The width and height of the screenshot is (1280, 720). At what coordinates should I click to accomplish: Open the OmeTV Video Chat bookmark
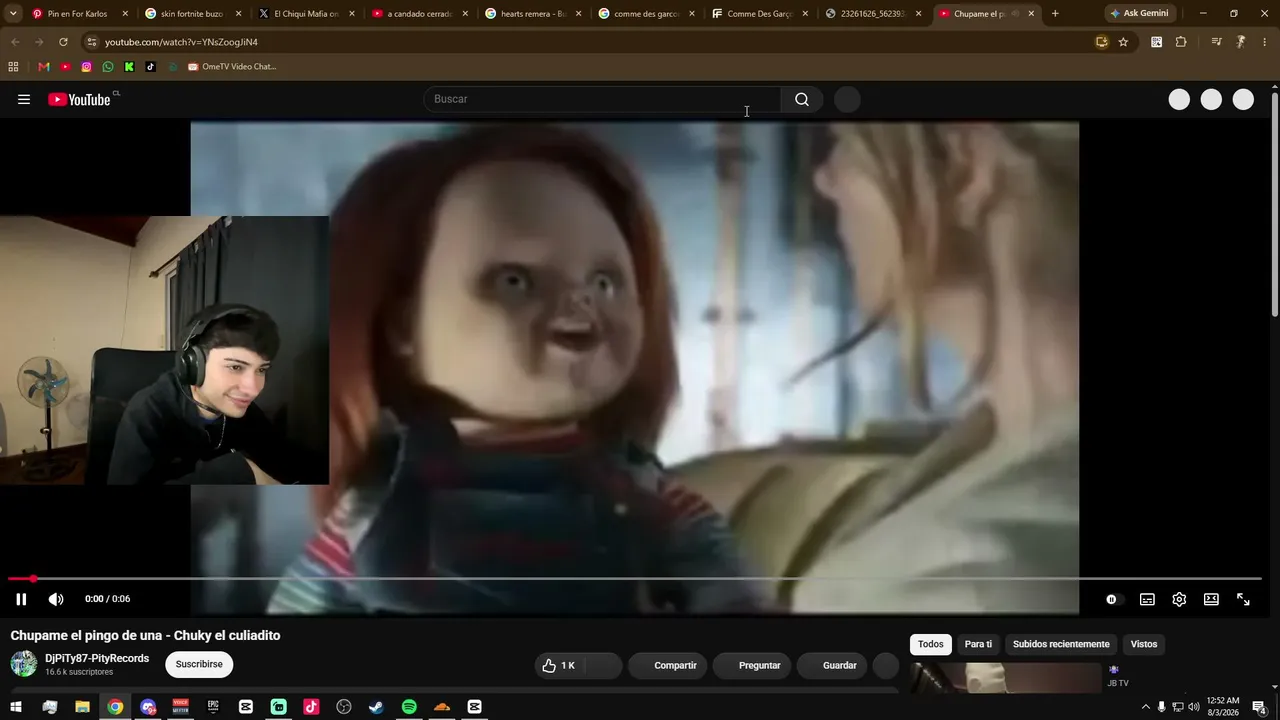(x=231, y=67)
